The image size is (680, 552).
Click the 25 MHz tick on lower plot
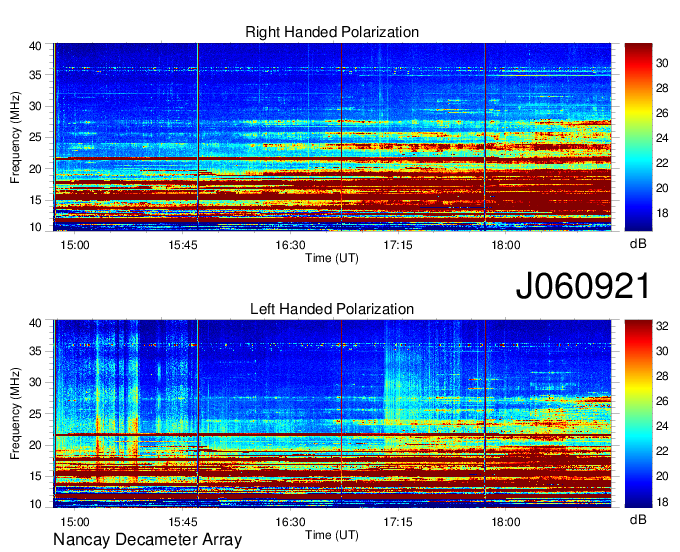pyautogui.click(x=35, y=414)
